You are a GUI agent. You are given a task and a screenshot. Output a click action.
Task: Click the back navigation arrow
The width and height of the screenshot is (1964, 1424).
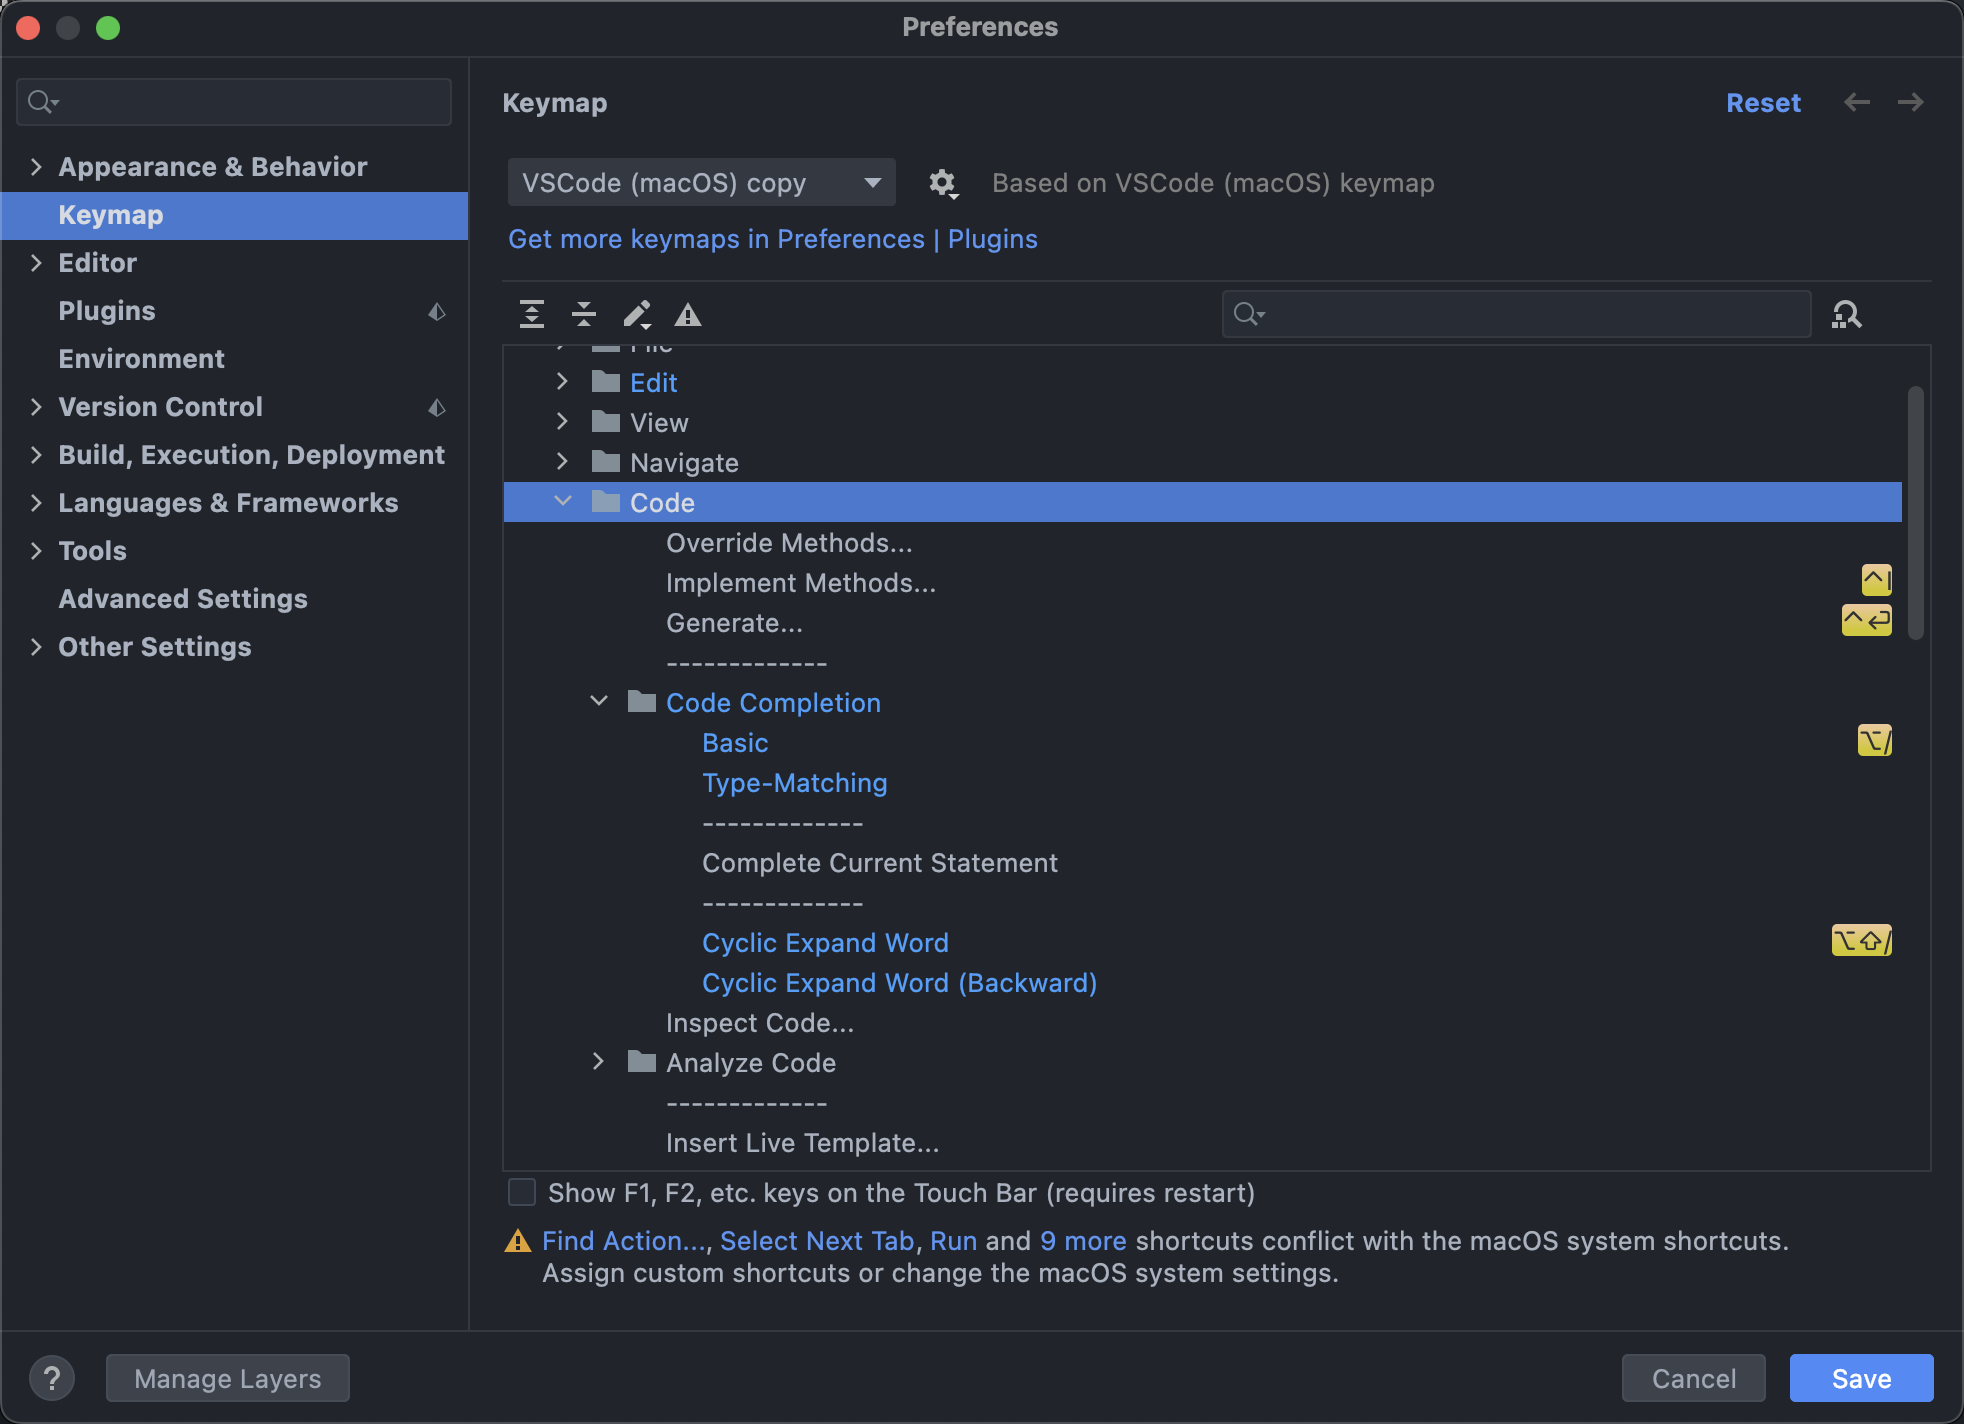tap(1857, 102)
